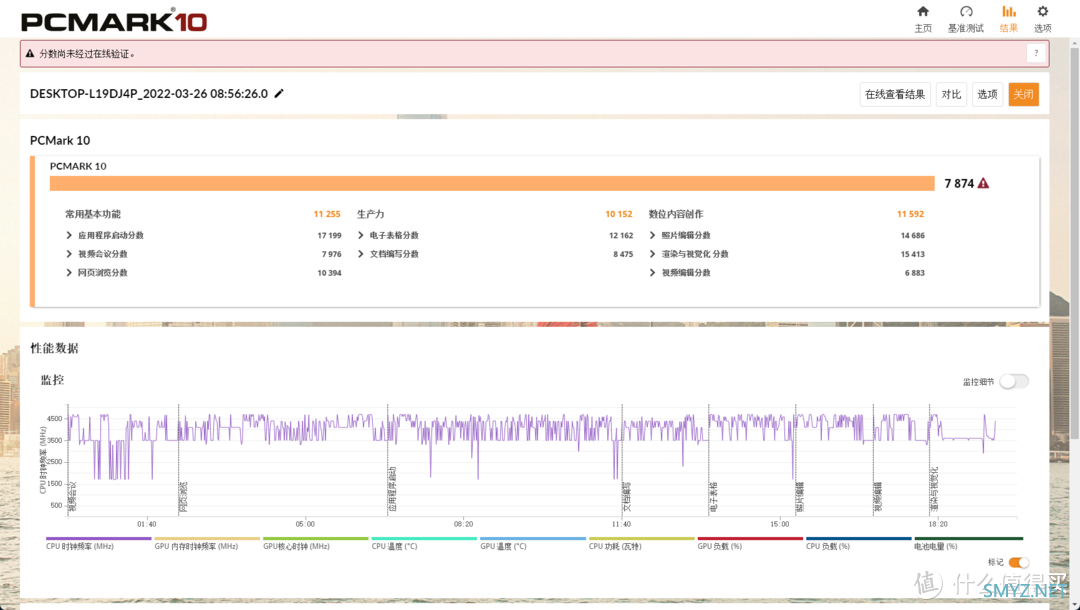Expand 网页浏览分数 row
Screen dimensions: 1080x610
point(69,273)
